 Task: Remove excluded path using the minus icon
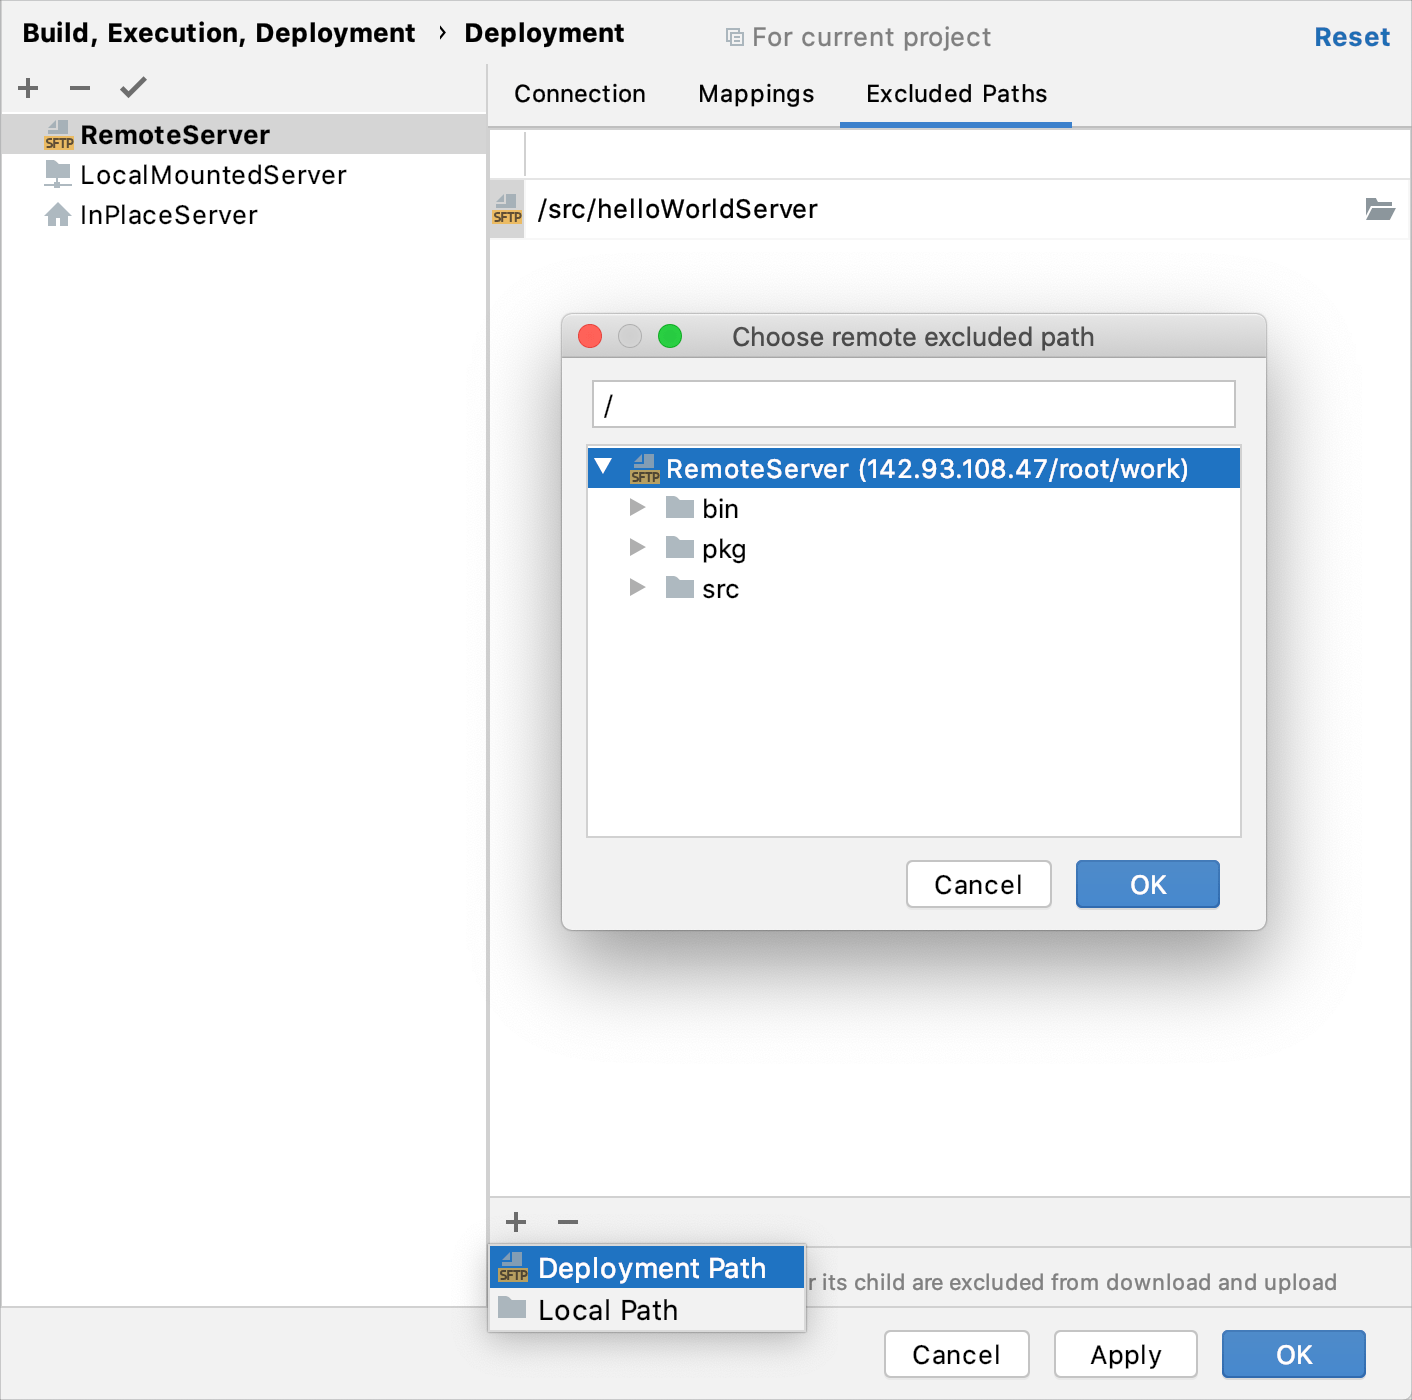click(x=567, y=1222)
